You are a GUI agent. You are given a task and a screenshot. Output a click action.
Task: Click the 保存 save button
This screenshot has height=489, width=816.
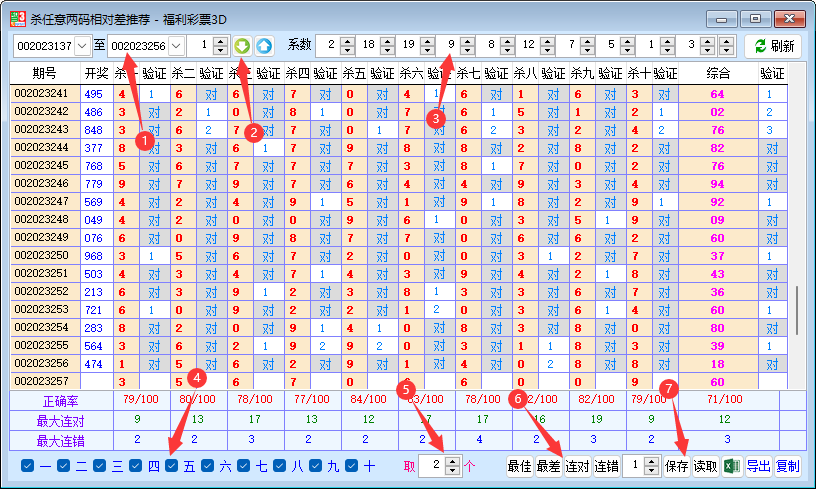pyautogui.click(x=677, y=466)
